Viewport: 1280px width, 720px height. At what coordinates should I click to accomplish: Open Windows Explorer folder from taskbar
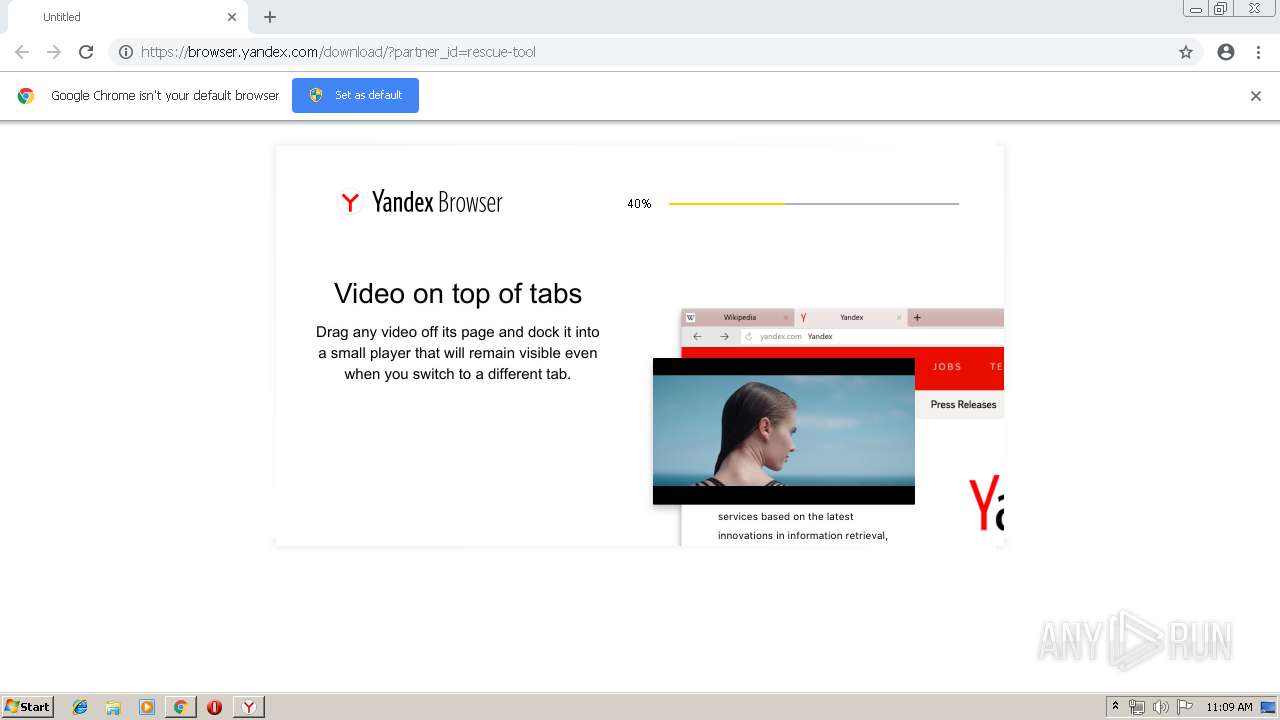113,707
